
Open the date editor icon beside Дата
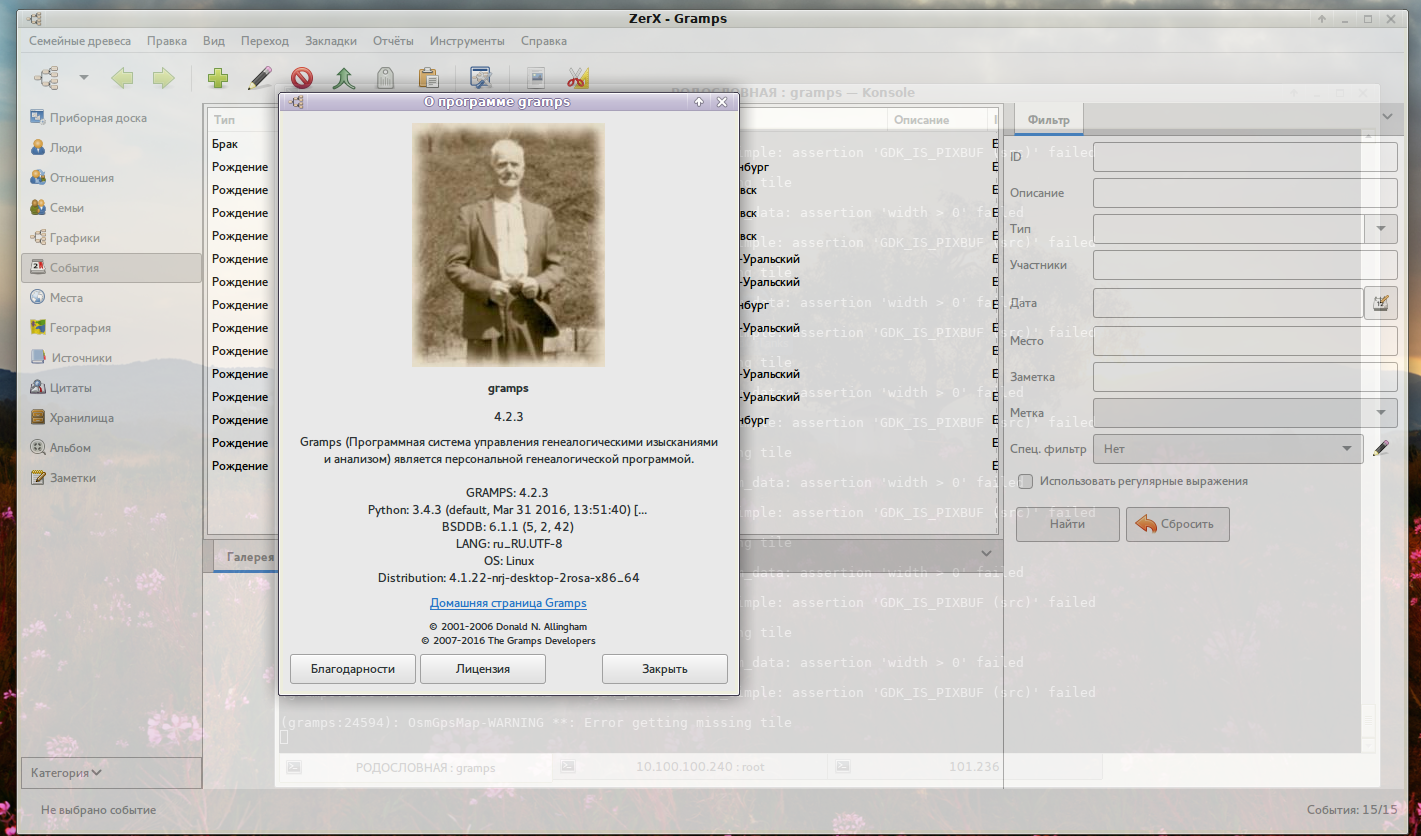click(x=1380, y=303)
